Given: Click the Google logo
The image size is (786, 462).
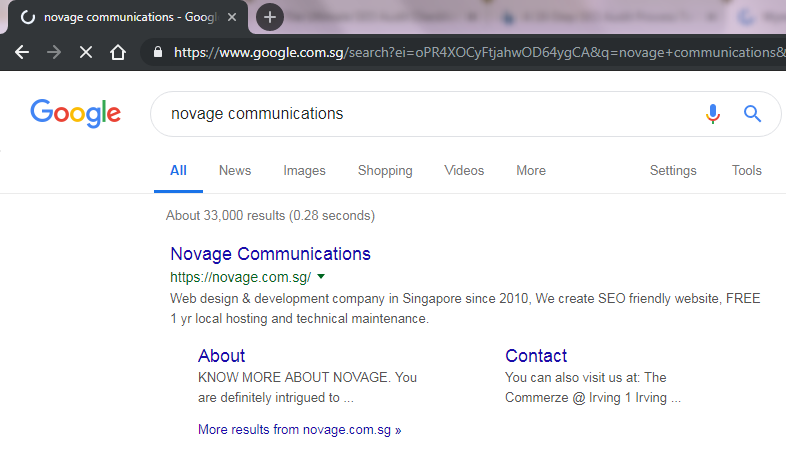Looking at the screenshot, I should tap(76, 113).
